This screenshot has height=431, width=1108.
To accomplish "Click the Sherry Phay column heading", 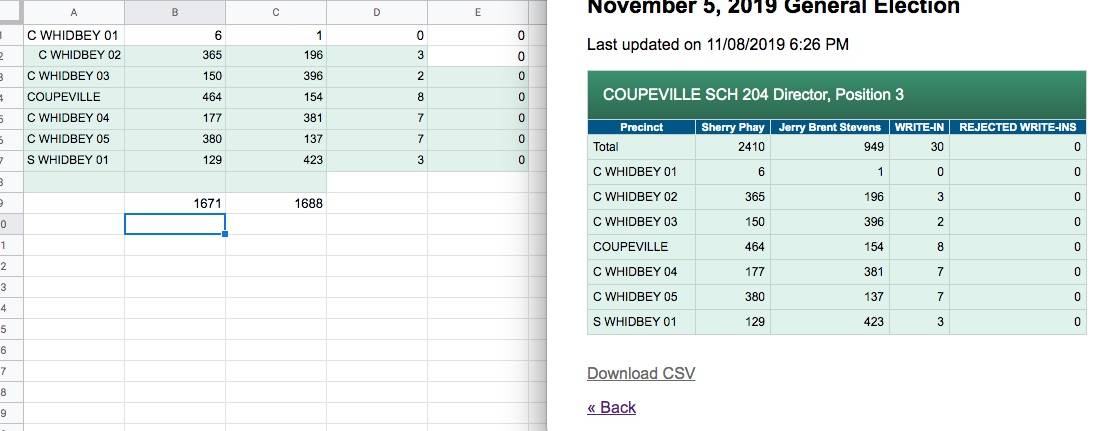I will (732, 127).
